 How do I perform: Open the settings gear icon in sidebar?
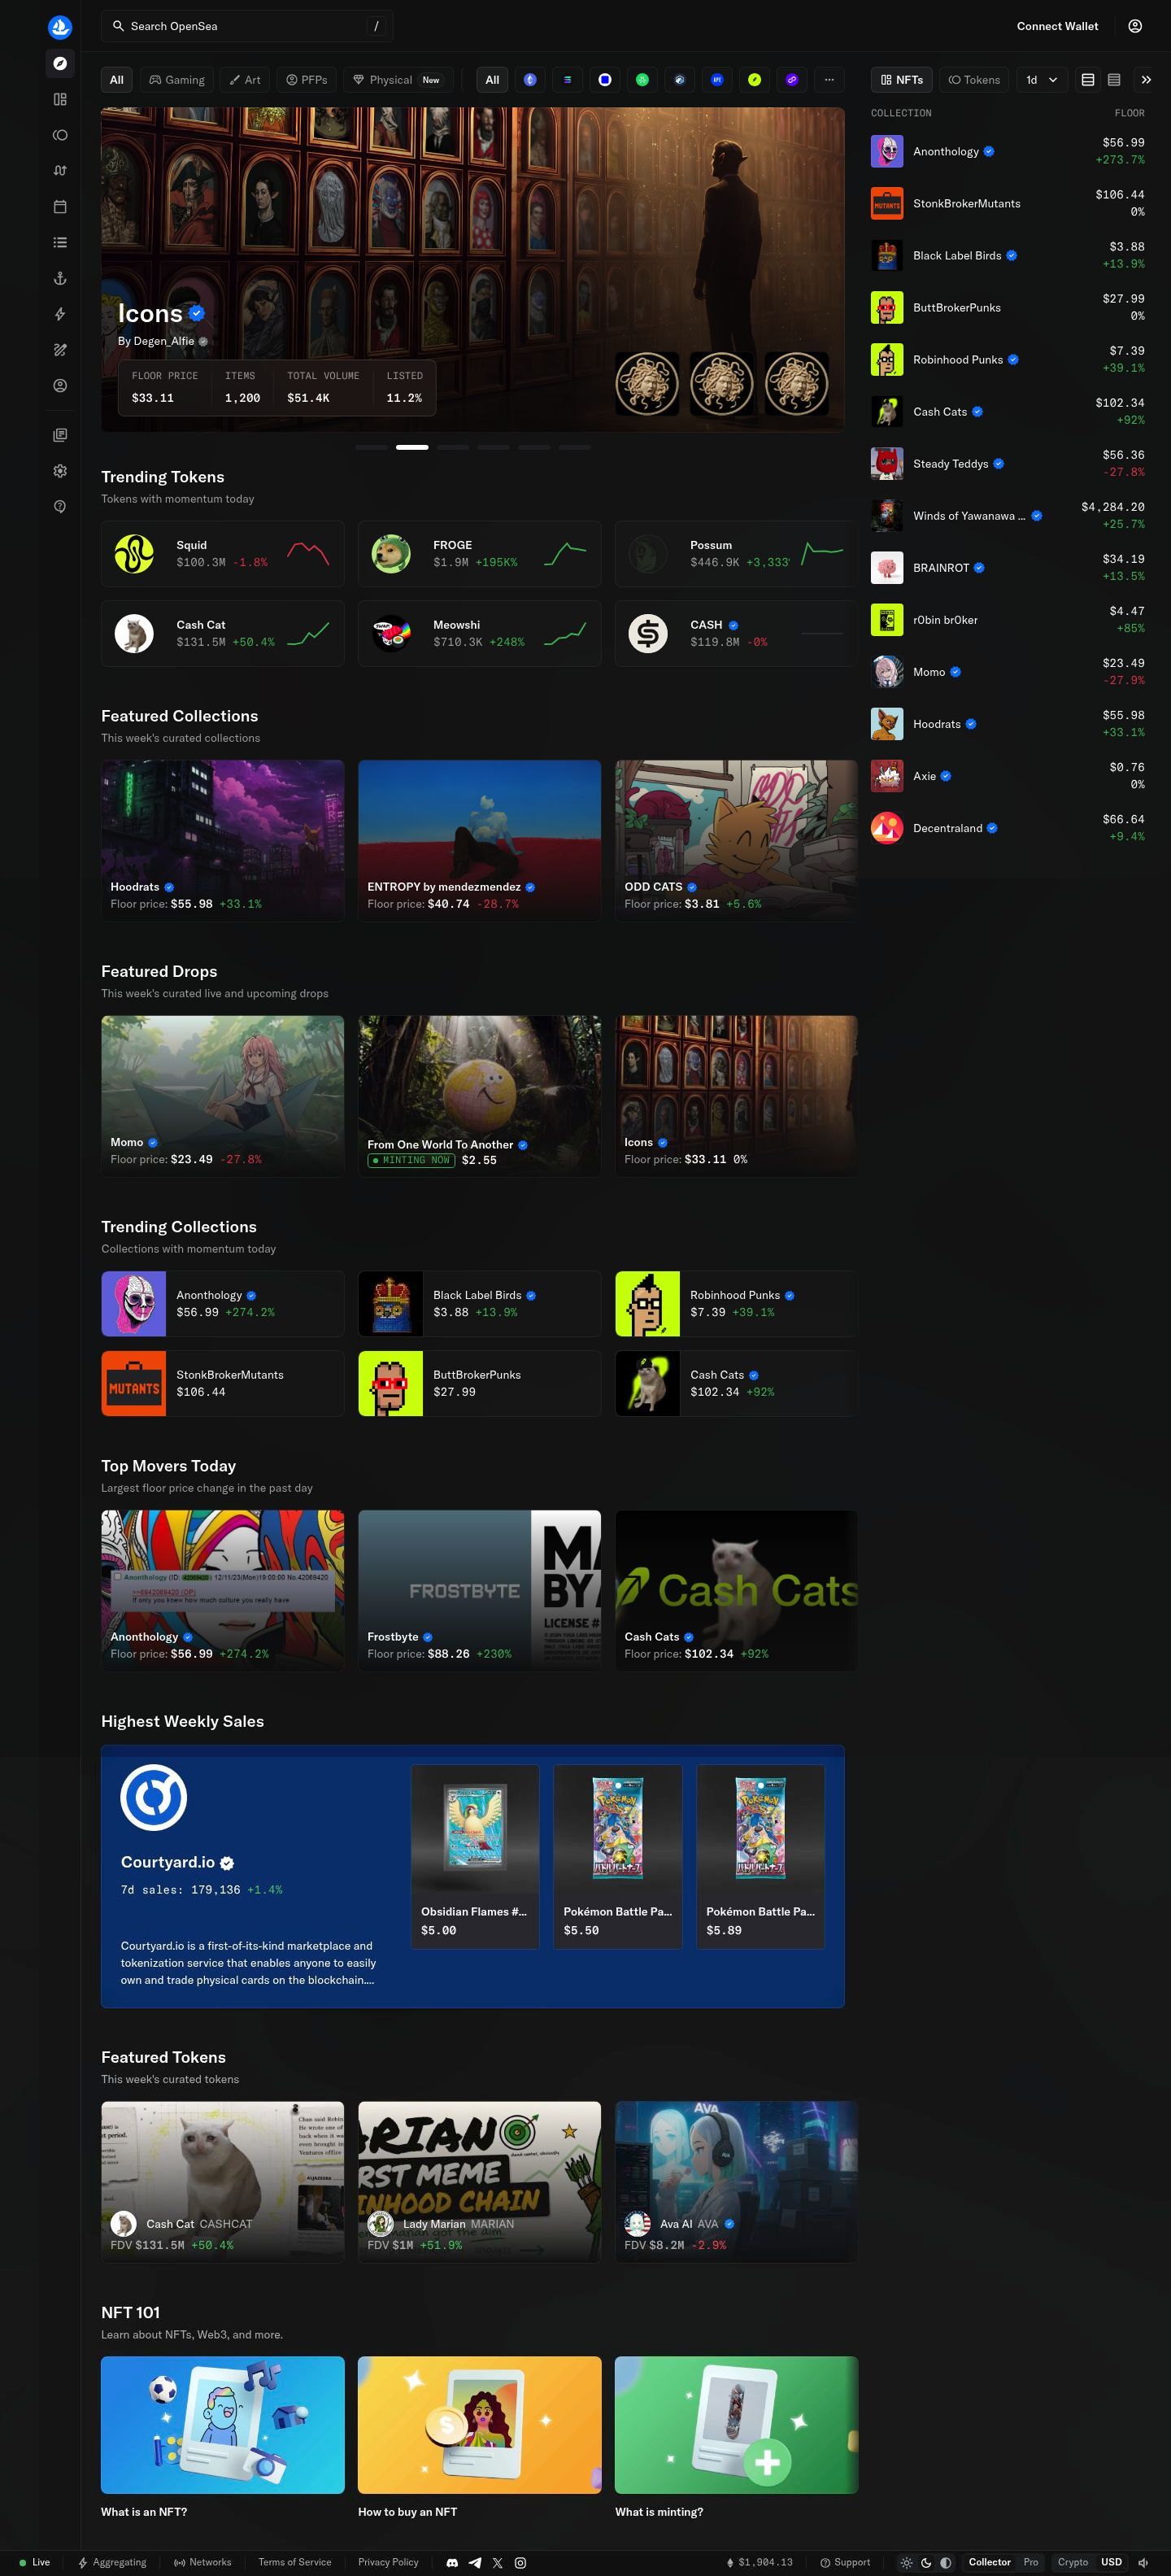60,471
